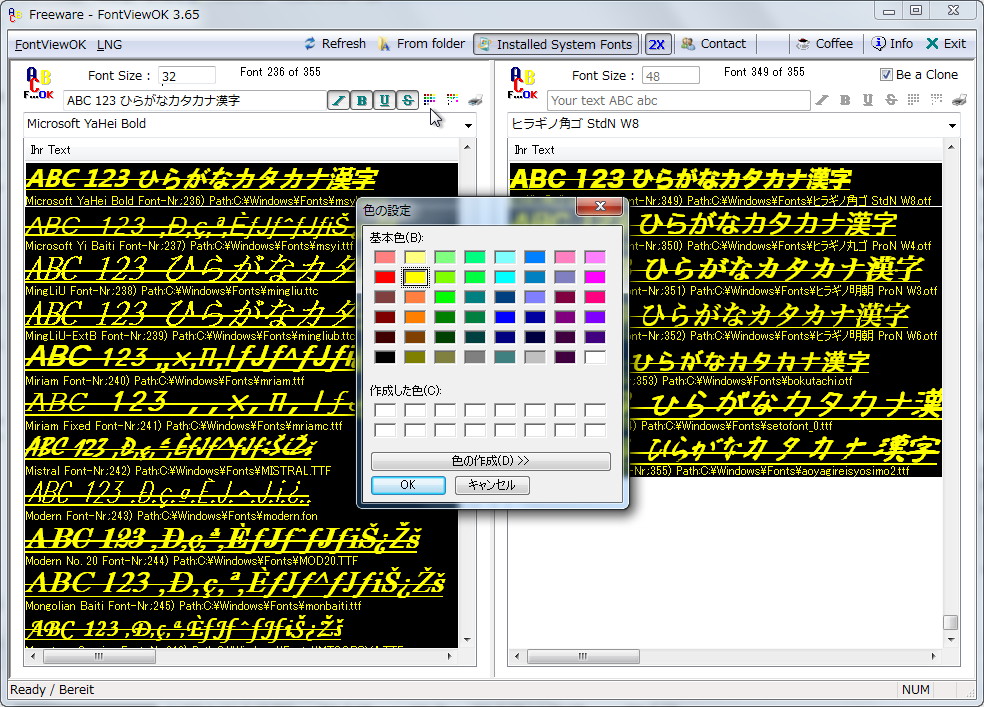Click the Mongolian Baiti font label
984x707 pixels.
click(193, 606)
